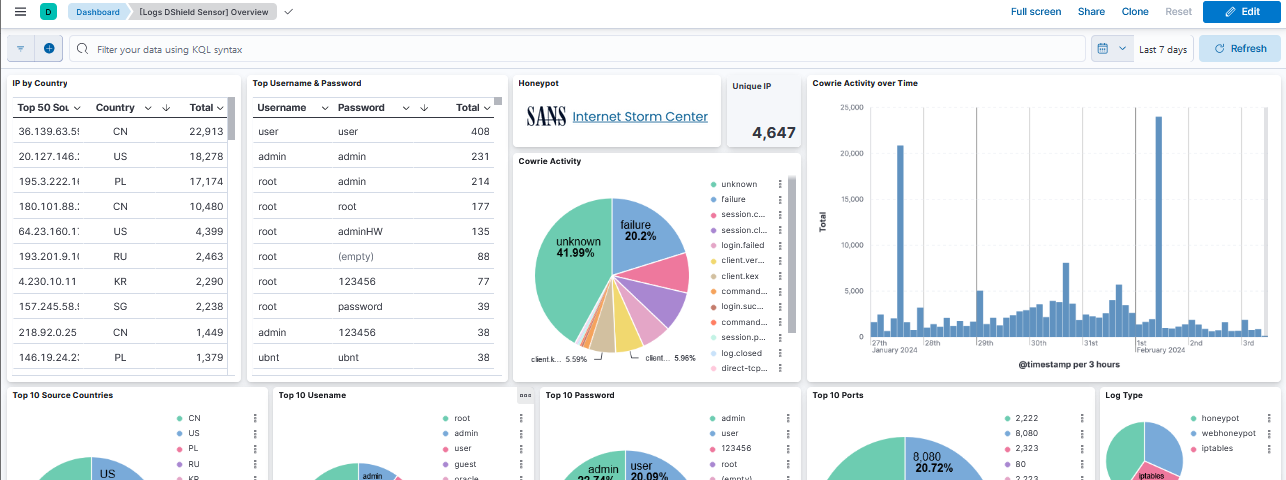Select the 195.3.222 PL table row total 17,174
The height and width of the screenshot is (480, 1286).
[119, 181]
